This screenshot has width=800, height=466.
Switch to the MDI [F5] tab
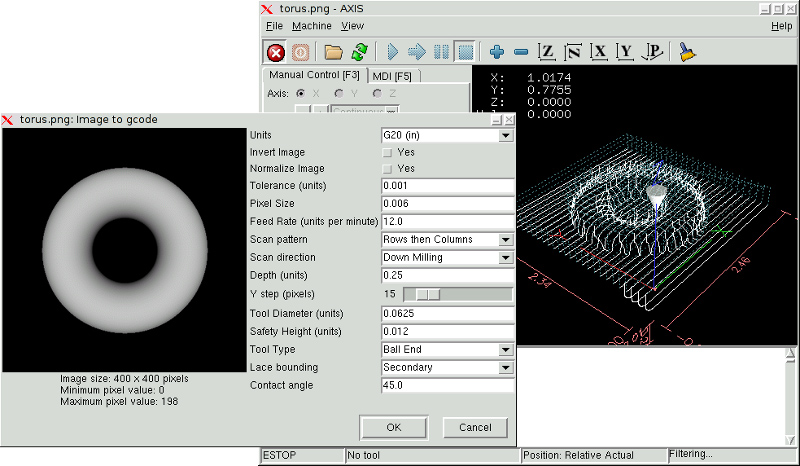click(395, 76)
